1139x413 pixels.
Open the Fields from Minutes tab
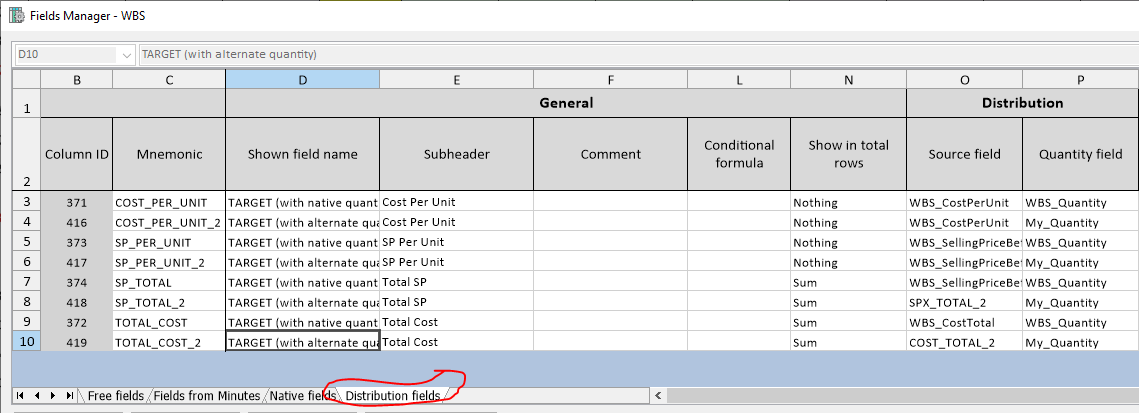point(207,396)
